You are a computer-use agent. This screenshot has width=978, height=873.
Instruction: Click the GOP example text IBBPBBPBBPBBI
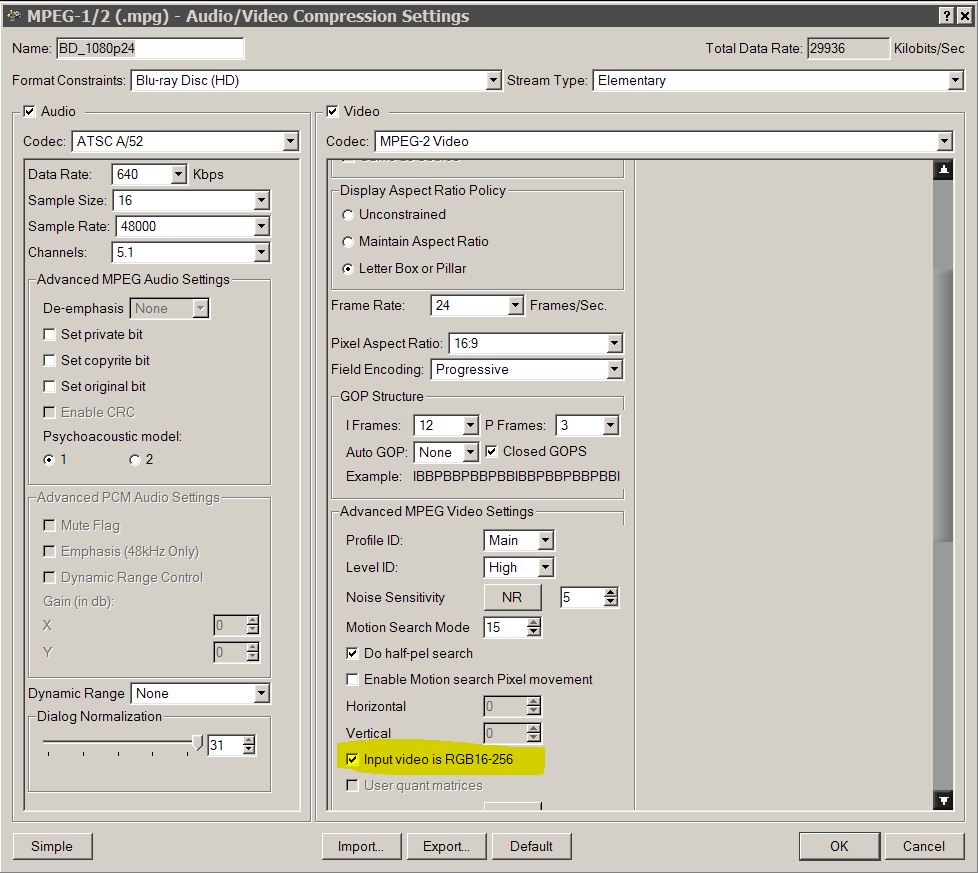(516, 476)
